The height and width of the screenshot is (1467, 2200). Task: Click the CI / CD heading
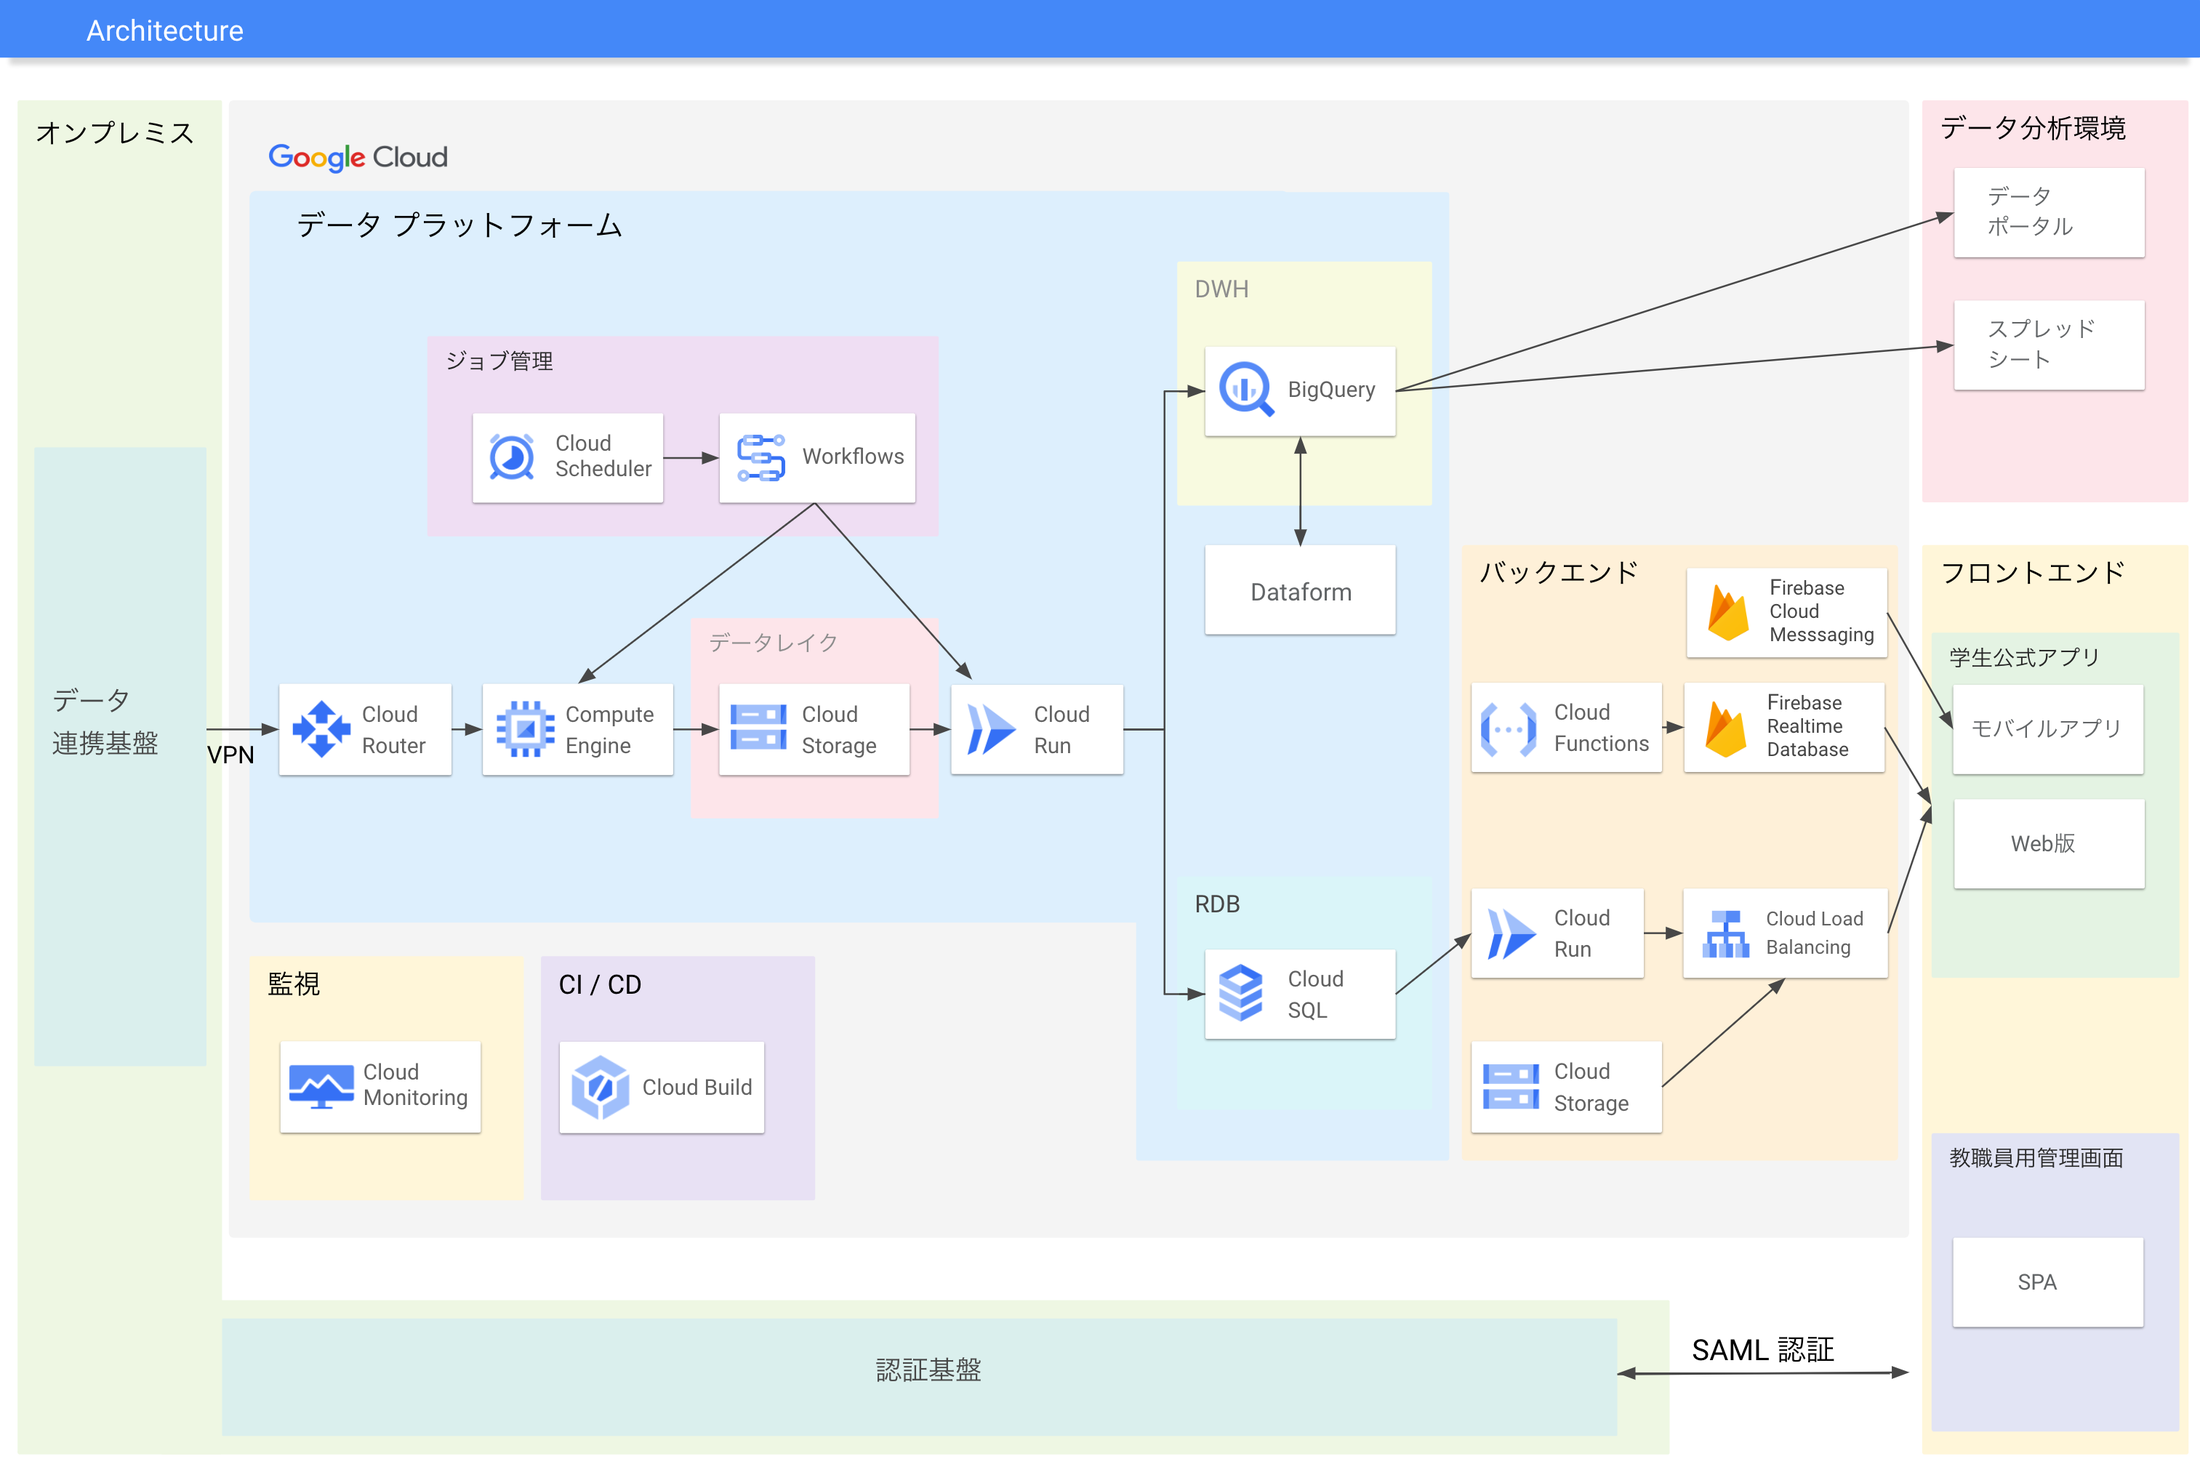coord(600,985)
